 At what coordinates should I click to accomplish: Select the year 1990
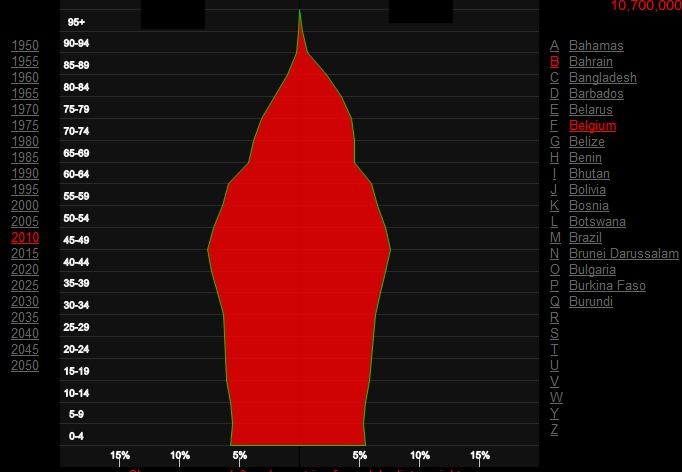(25, 173)
